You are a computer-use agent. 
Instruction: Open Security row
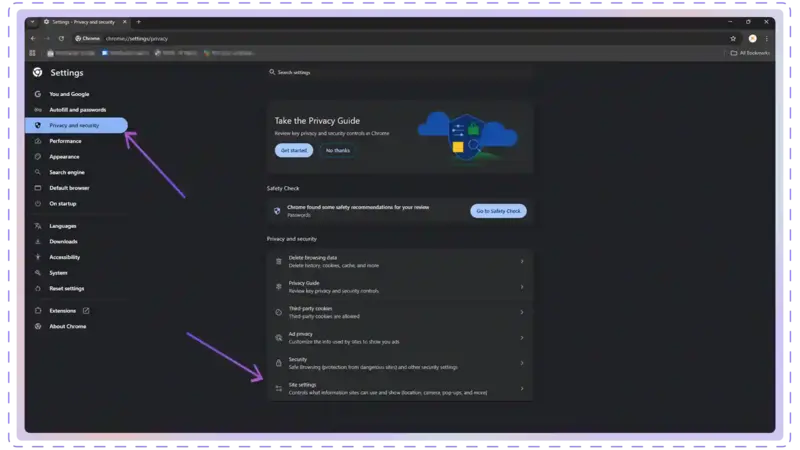pos(400,363)
